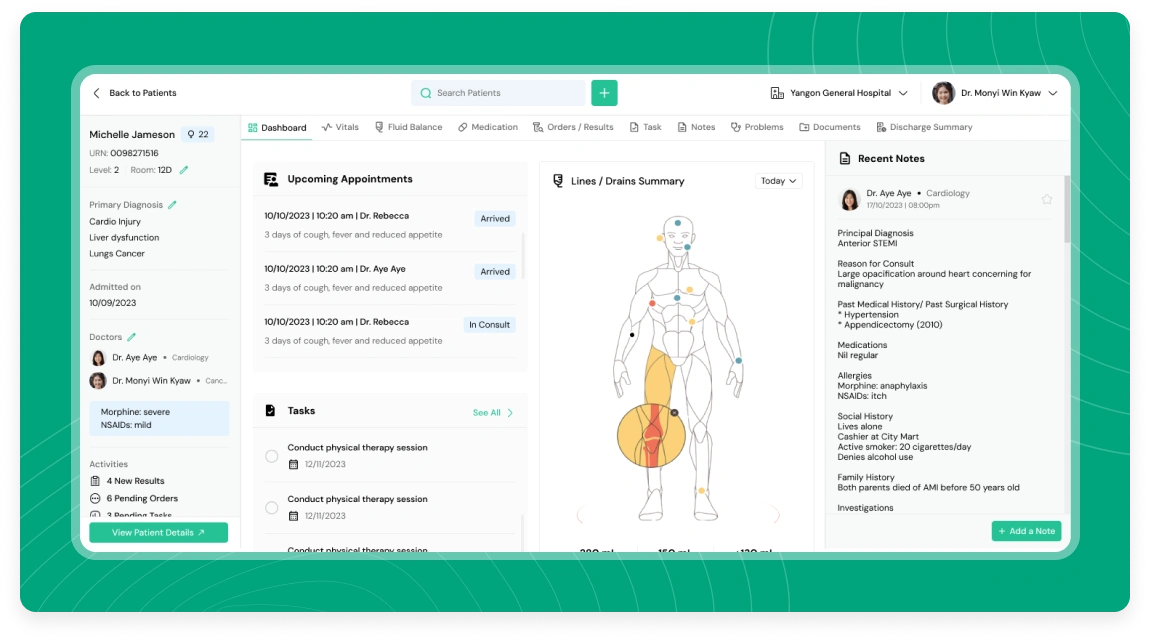Click the Lungs Cancer diagnosis text
1150x640 pixels.
(x=117, y=254)
